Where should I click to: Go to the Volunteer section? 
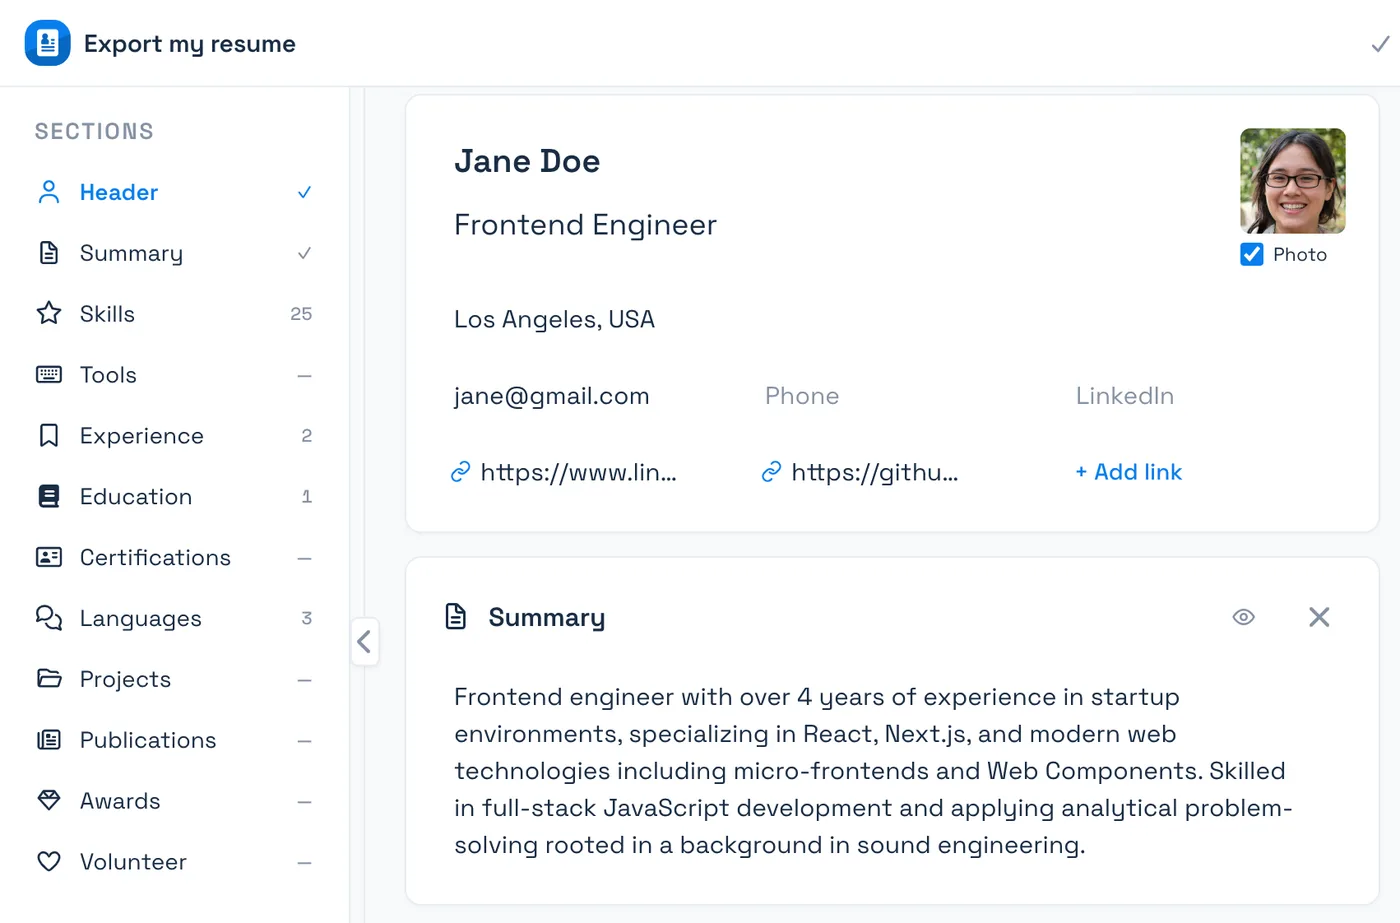pyautogui.click(x=175, y=862)
